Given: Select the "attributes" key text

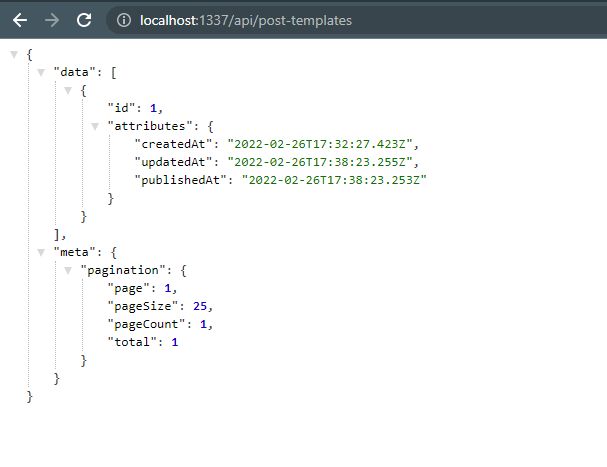Looking at the screenshot, I should (x=150, y=126).
